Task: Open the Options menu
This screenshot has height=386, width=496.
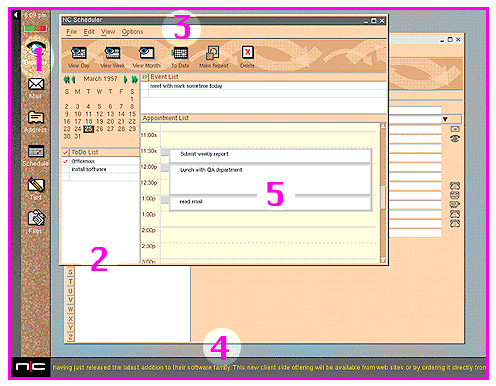Action: coord(132,32)
